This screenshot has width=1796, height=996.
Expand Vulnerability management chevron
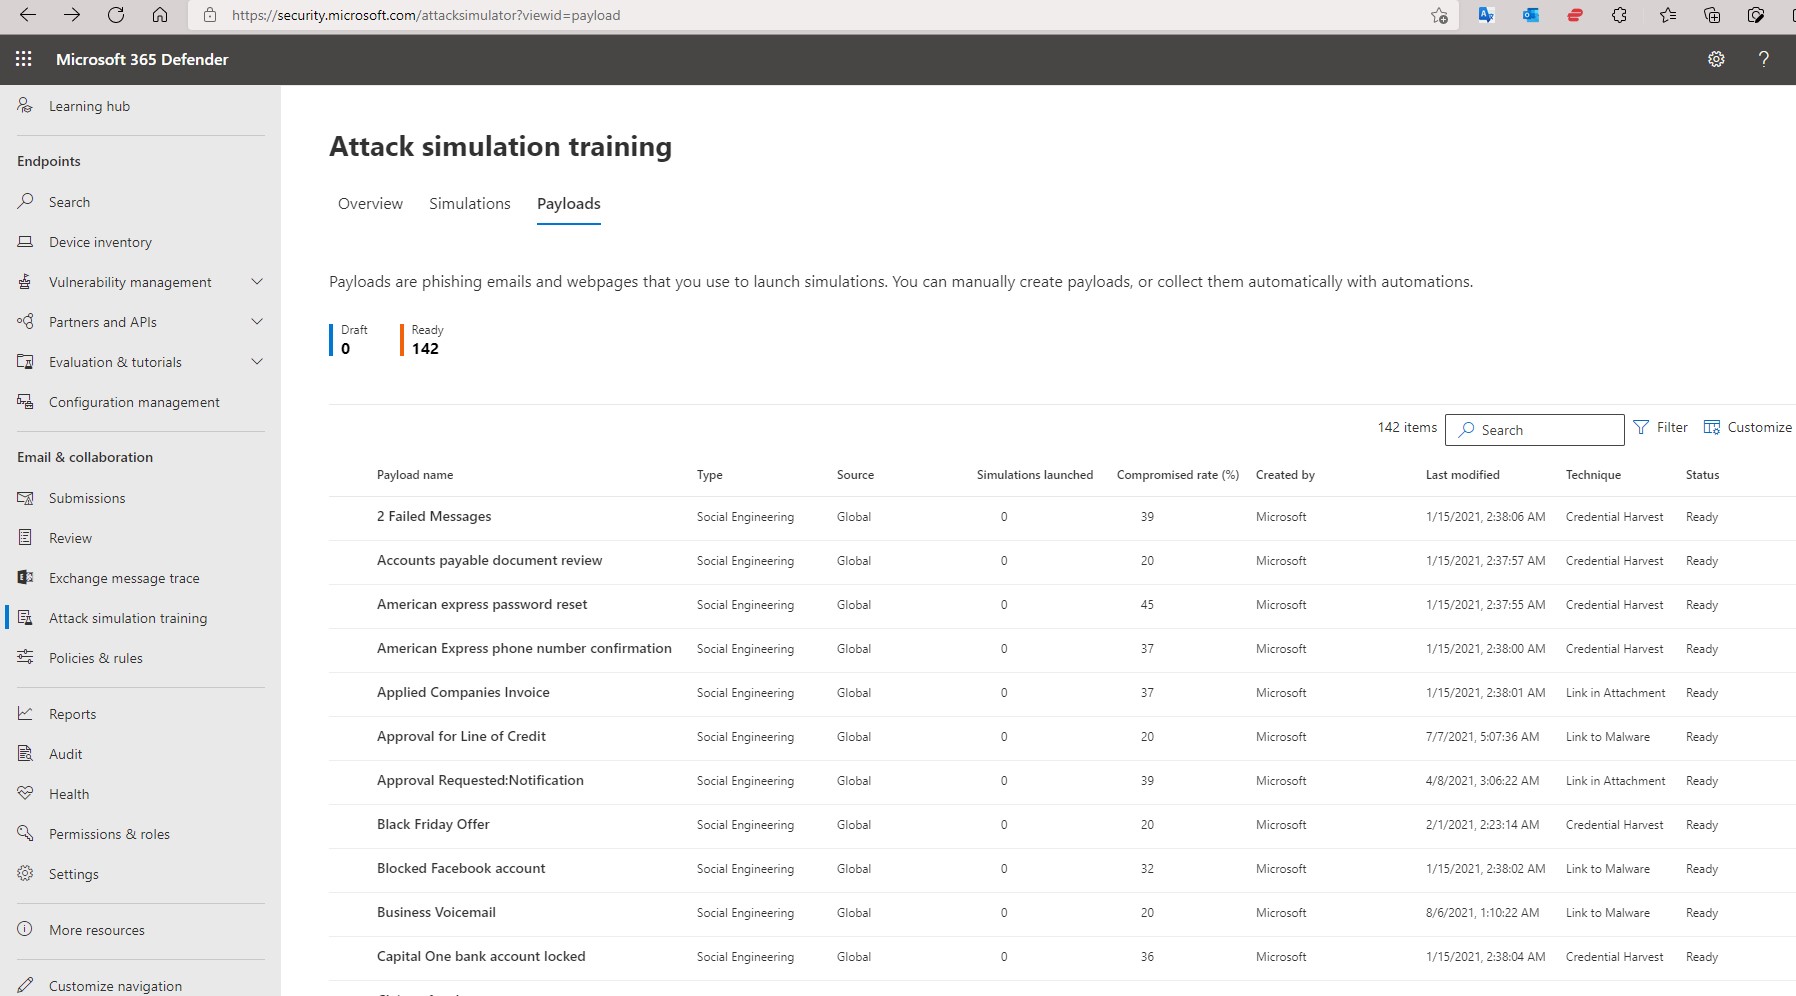pyautogui.click(x=257, y=282)
